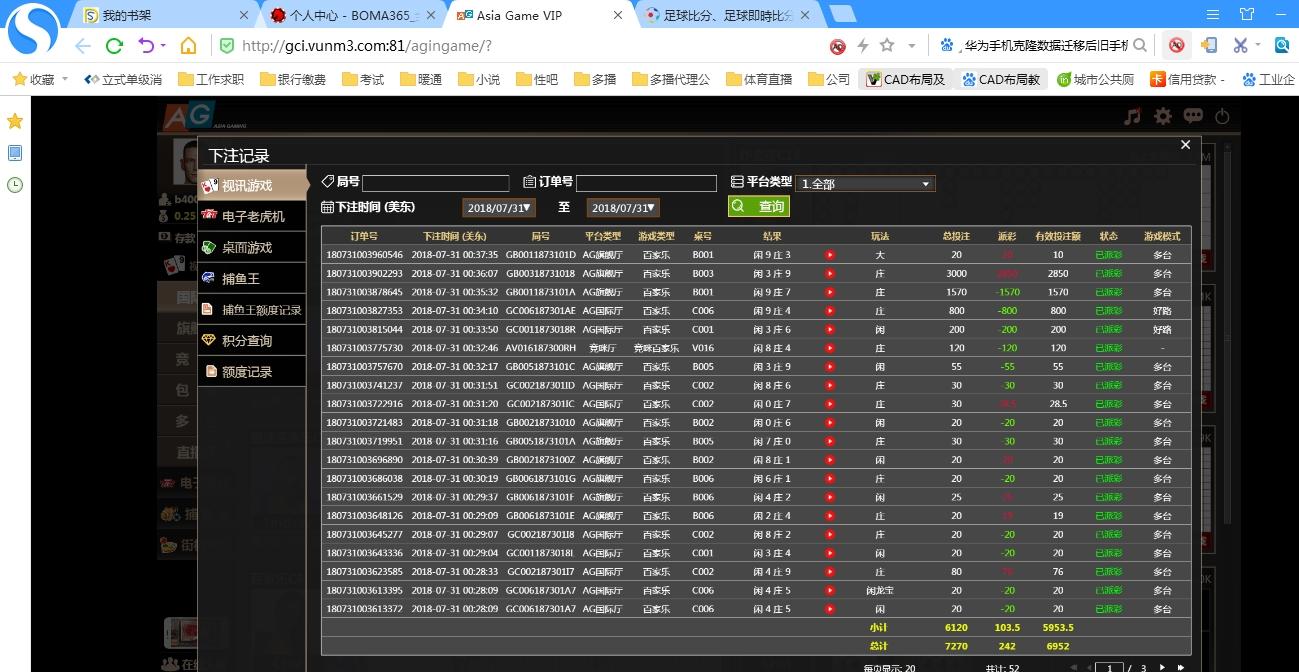
Task: Play replay video for order 180731003878645
Action: click(829, 292)
